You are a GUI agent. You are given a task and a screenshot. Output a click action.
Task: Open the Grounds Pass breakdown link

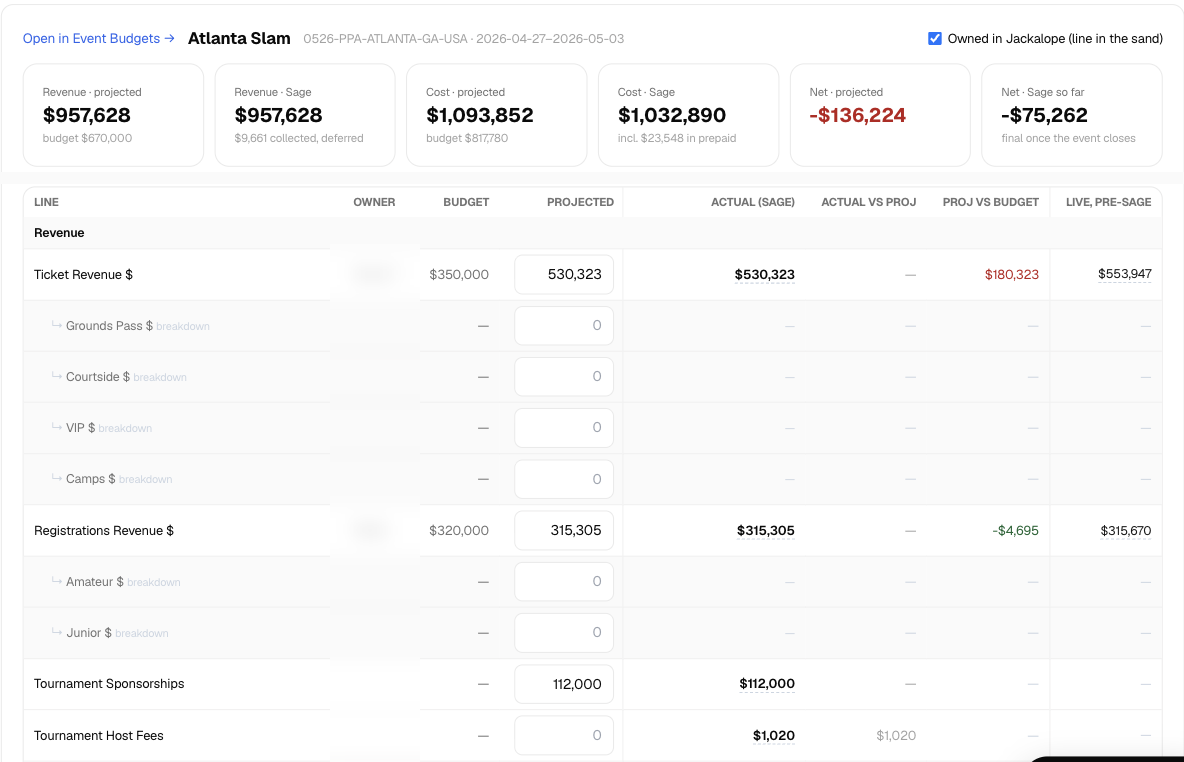click(183, 326)
